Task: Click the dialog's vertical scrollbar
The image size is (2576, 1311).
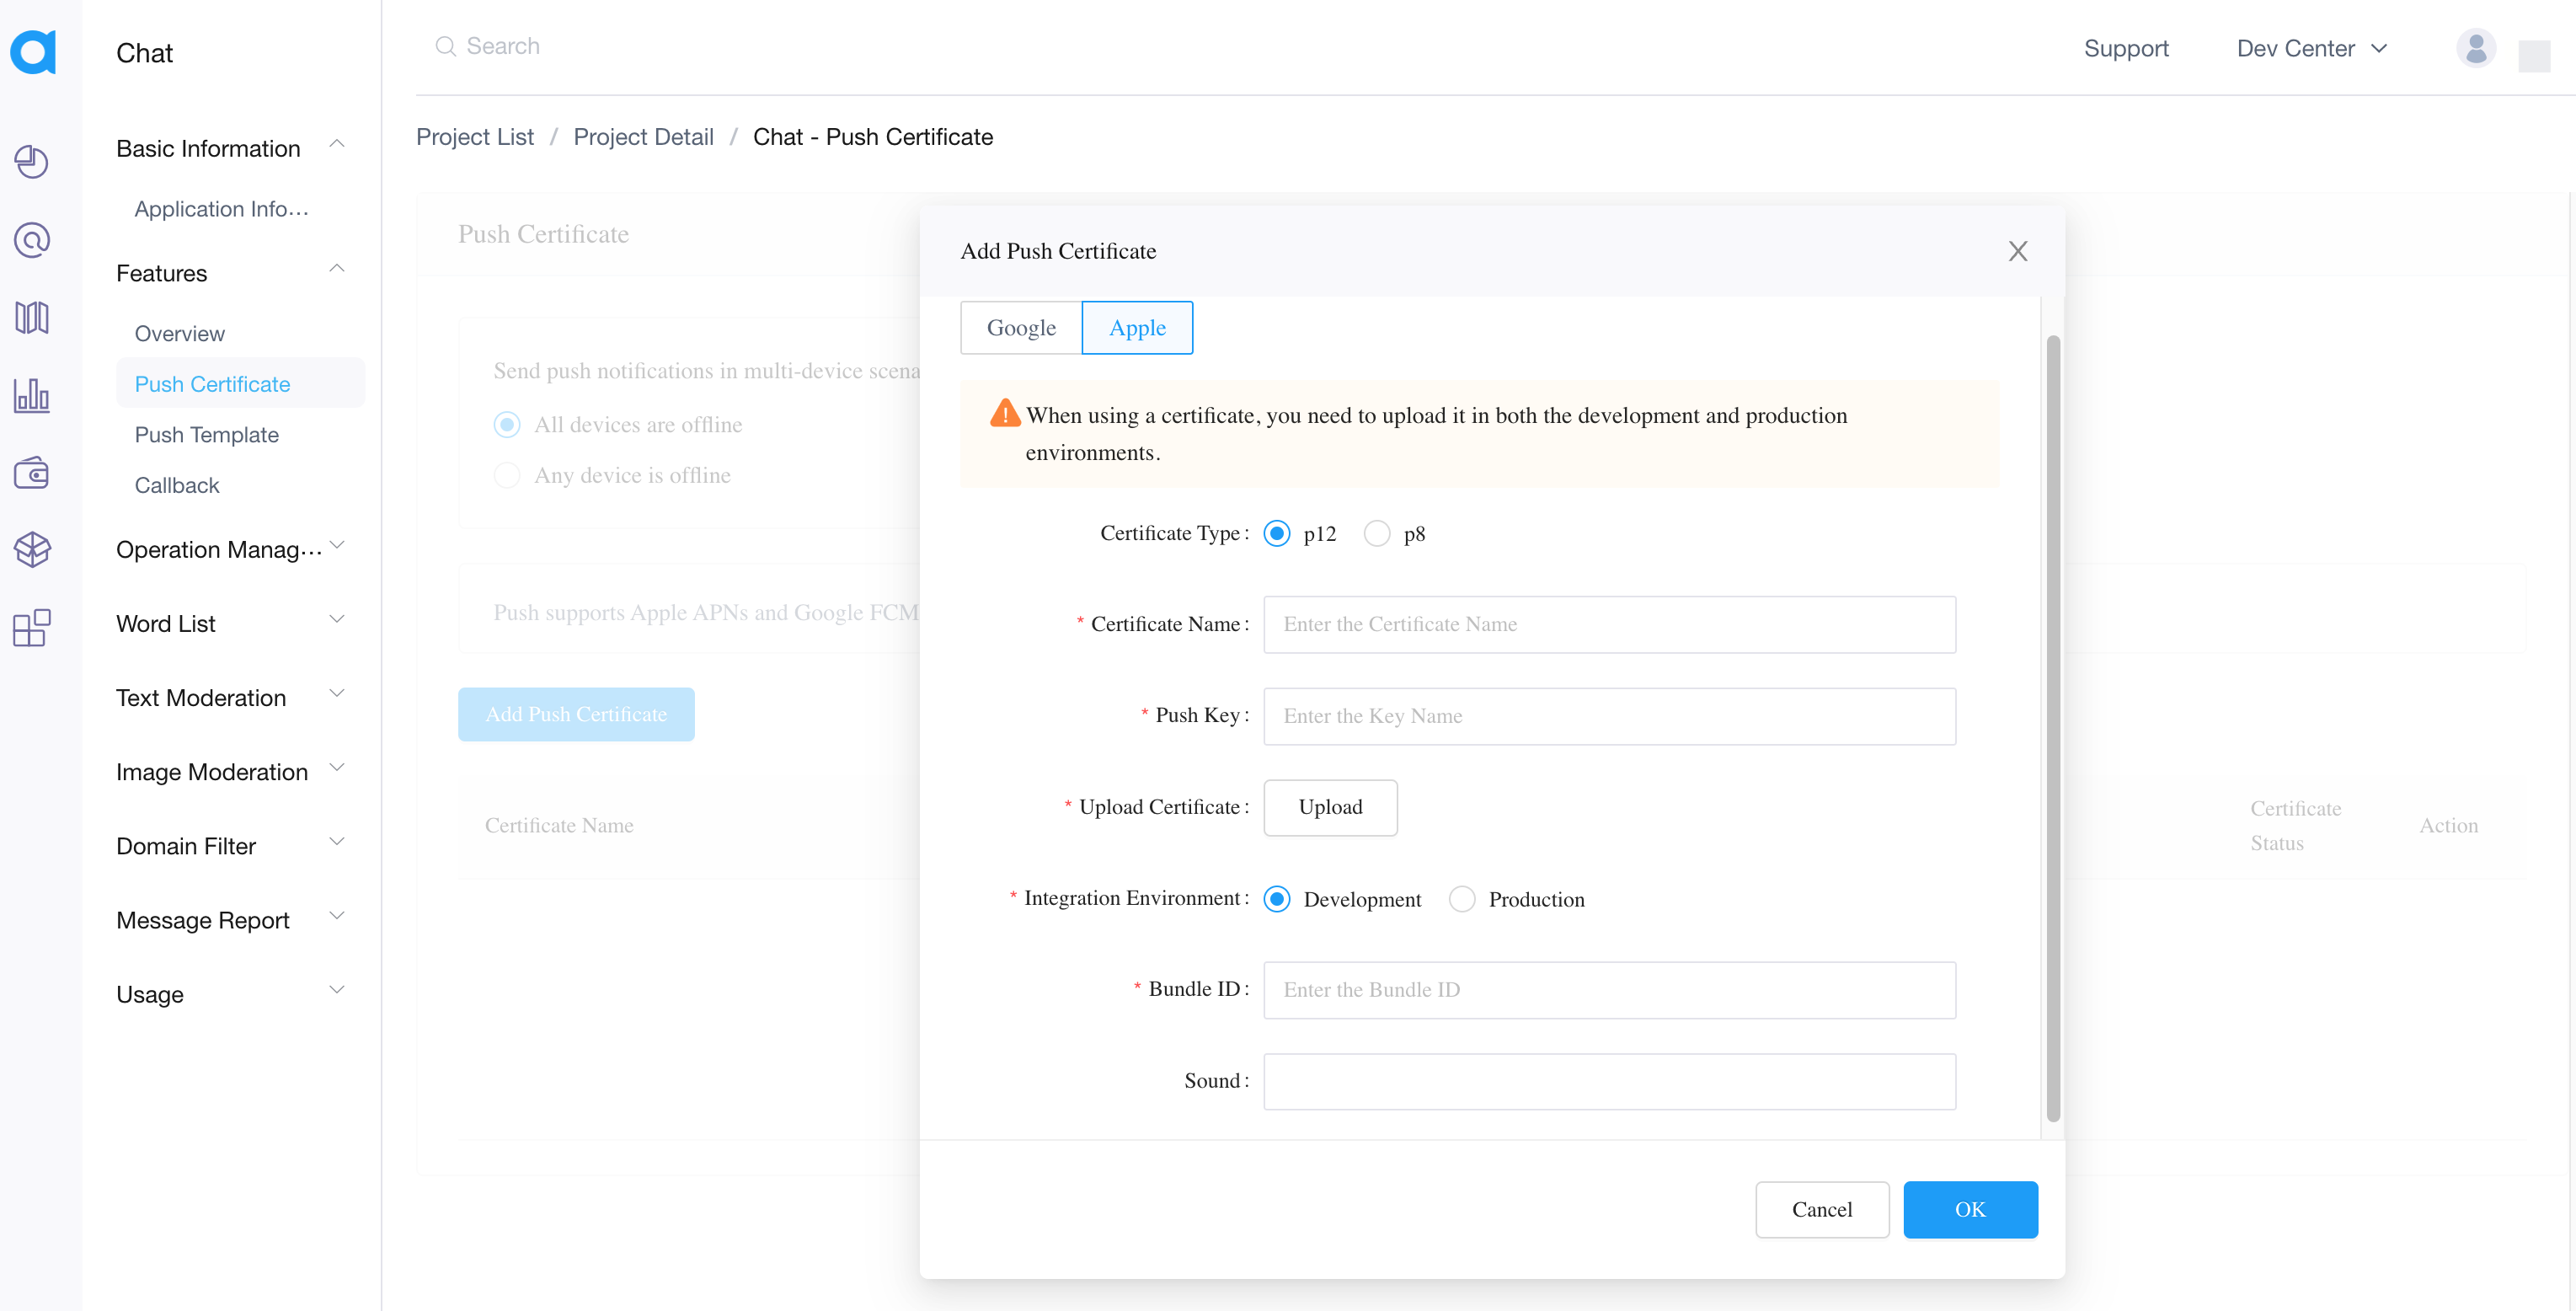Action: pyautogui.click(x=2052, y=726)
